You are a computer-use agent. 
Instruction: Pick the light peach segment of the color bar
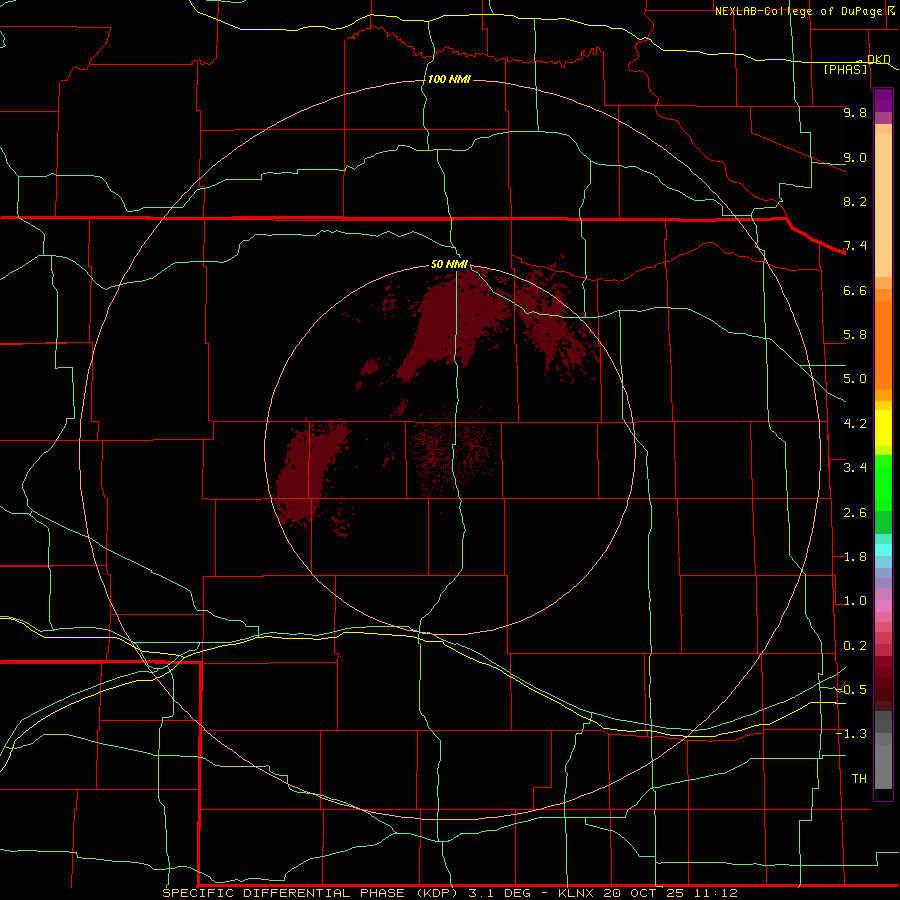pos(883,205)
